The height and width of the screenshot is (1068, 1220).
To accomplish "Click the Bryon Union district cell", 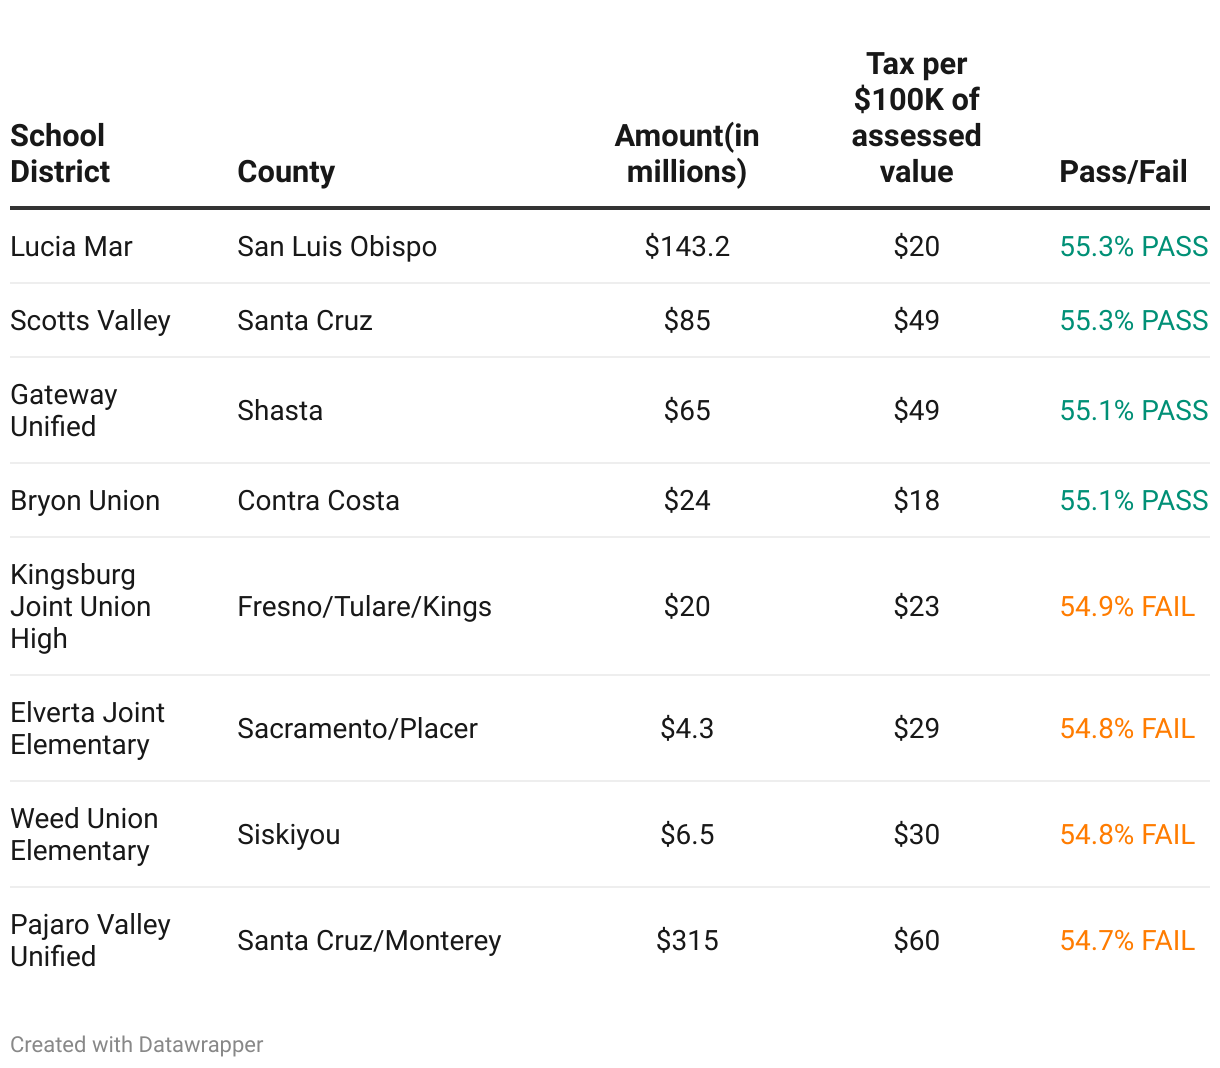I will pos(85,501).
